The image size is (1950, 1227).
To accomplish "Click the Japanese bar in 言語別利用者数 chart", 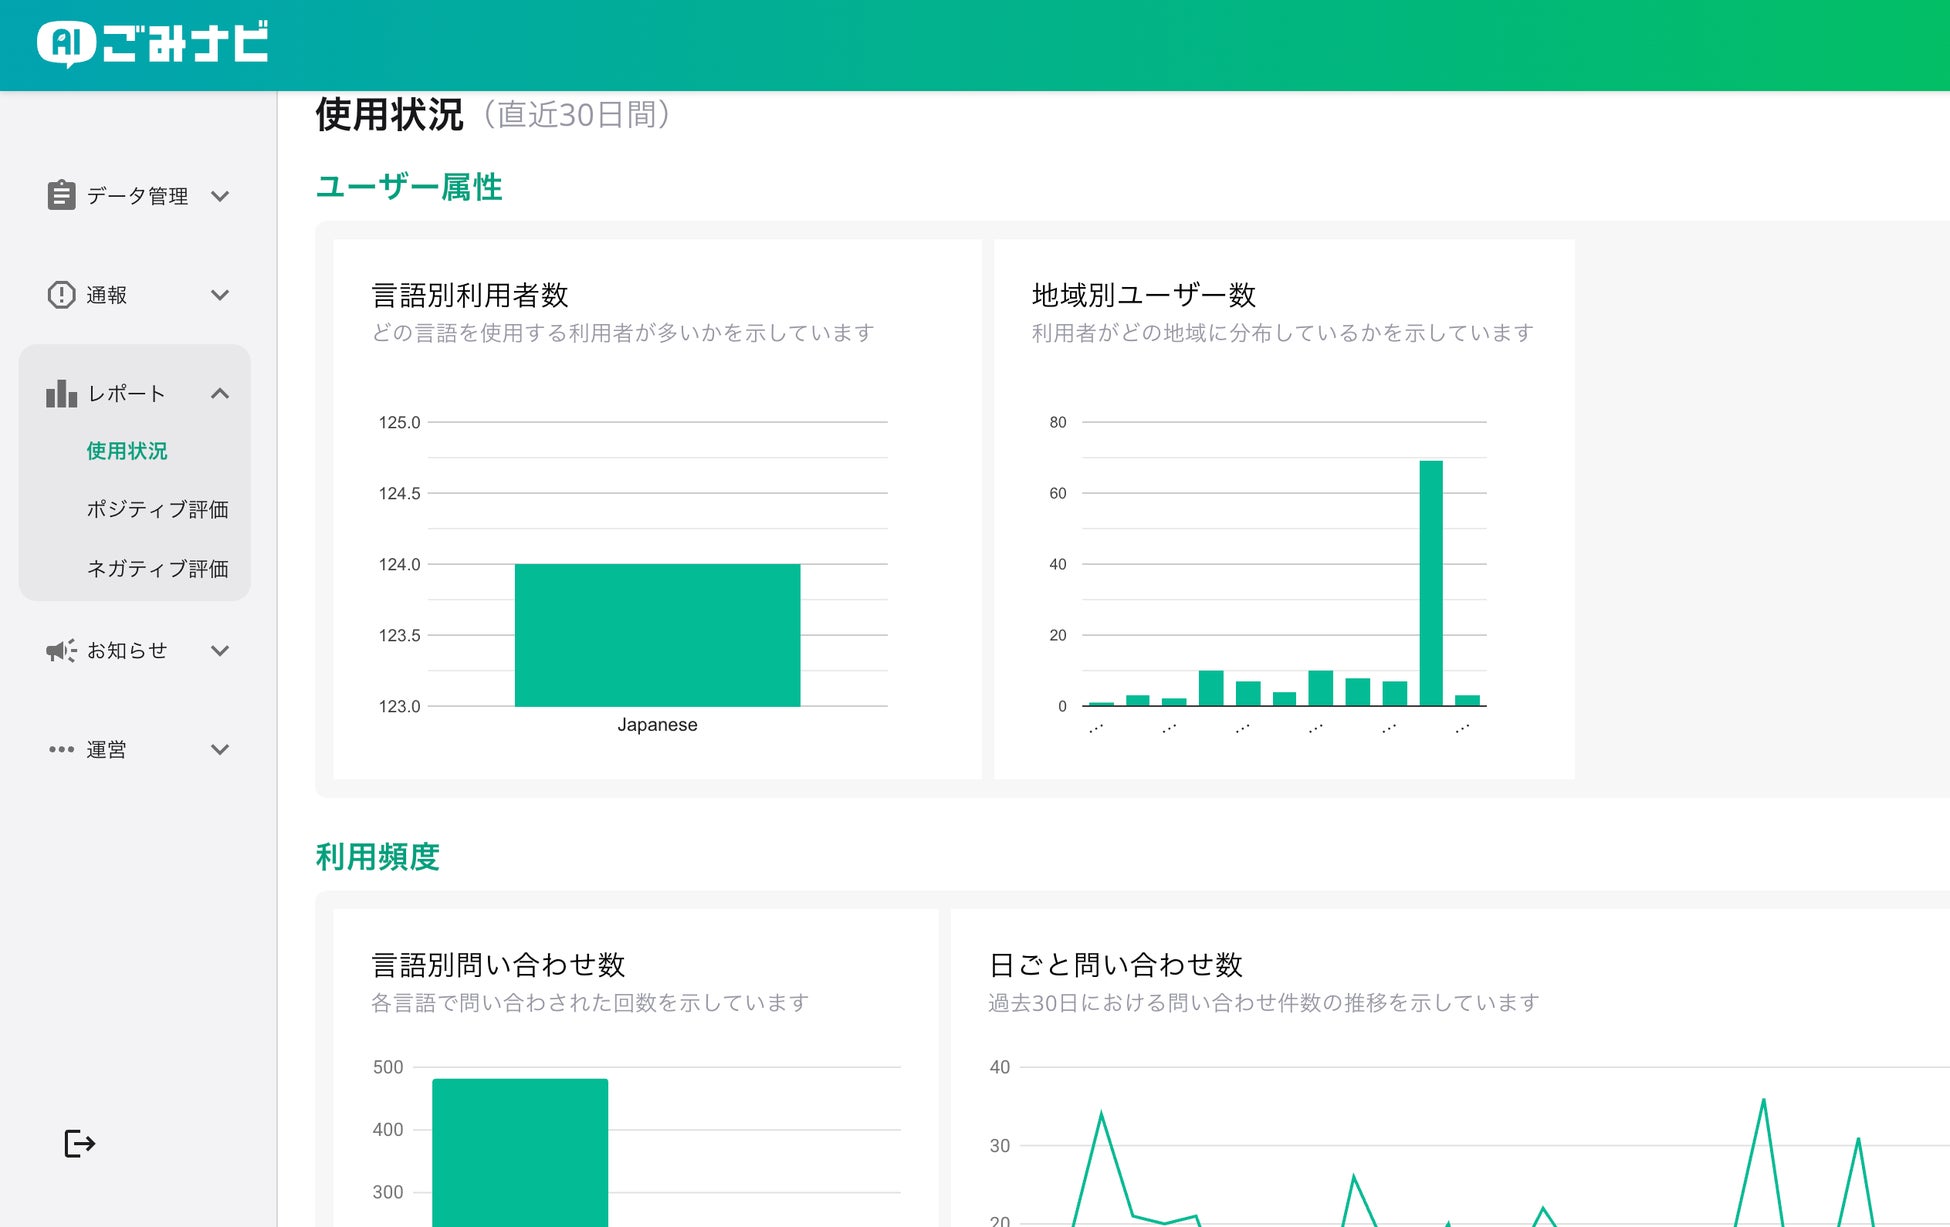I will click(x=657, y=635).
